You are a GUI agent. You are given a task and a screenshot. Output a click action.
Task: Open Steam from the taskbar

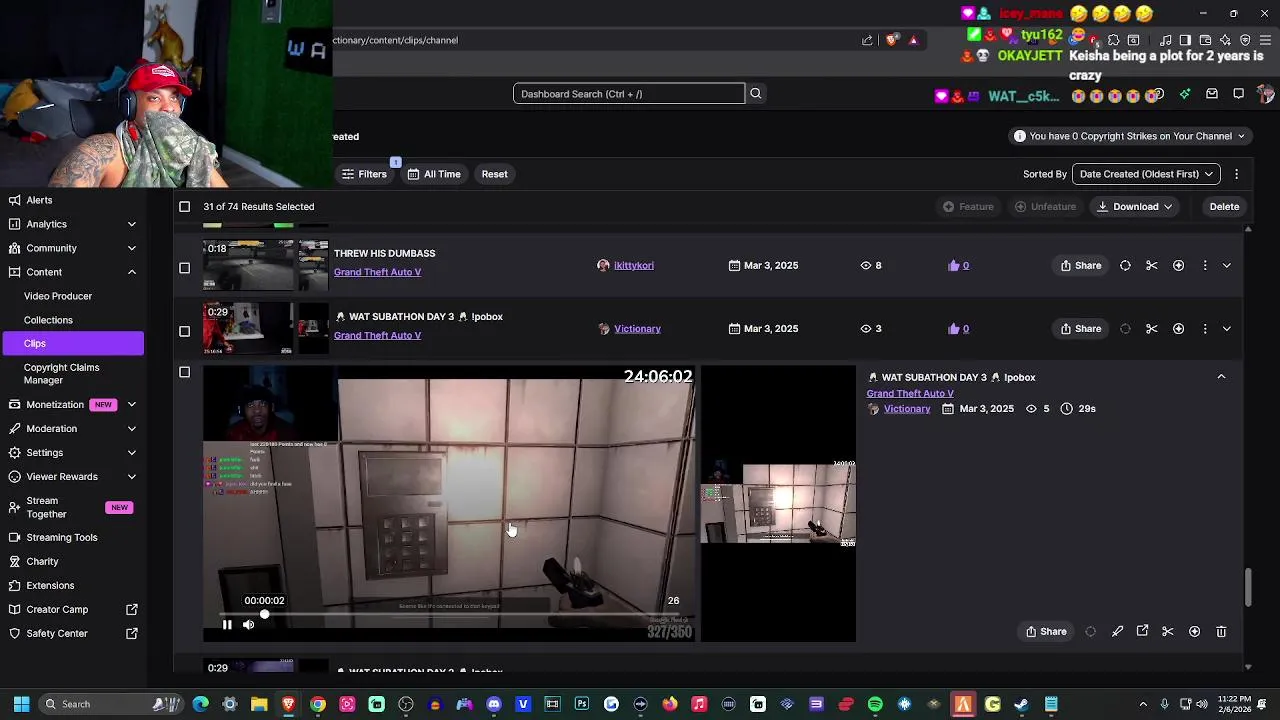(1021, 704)
